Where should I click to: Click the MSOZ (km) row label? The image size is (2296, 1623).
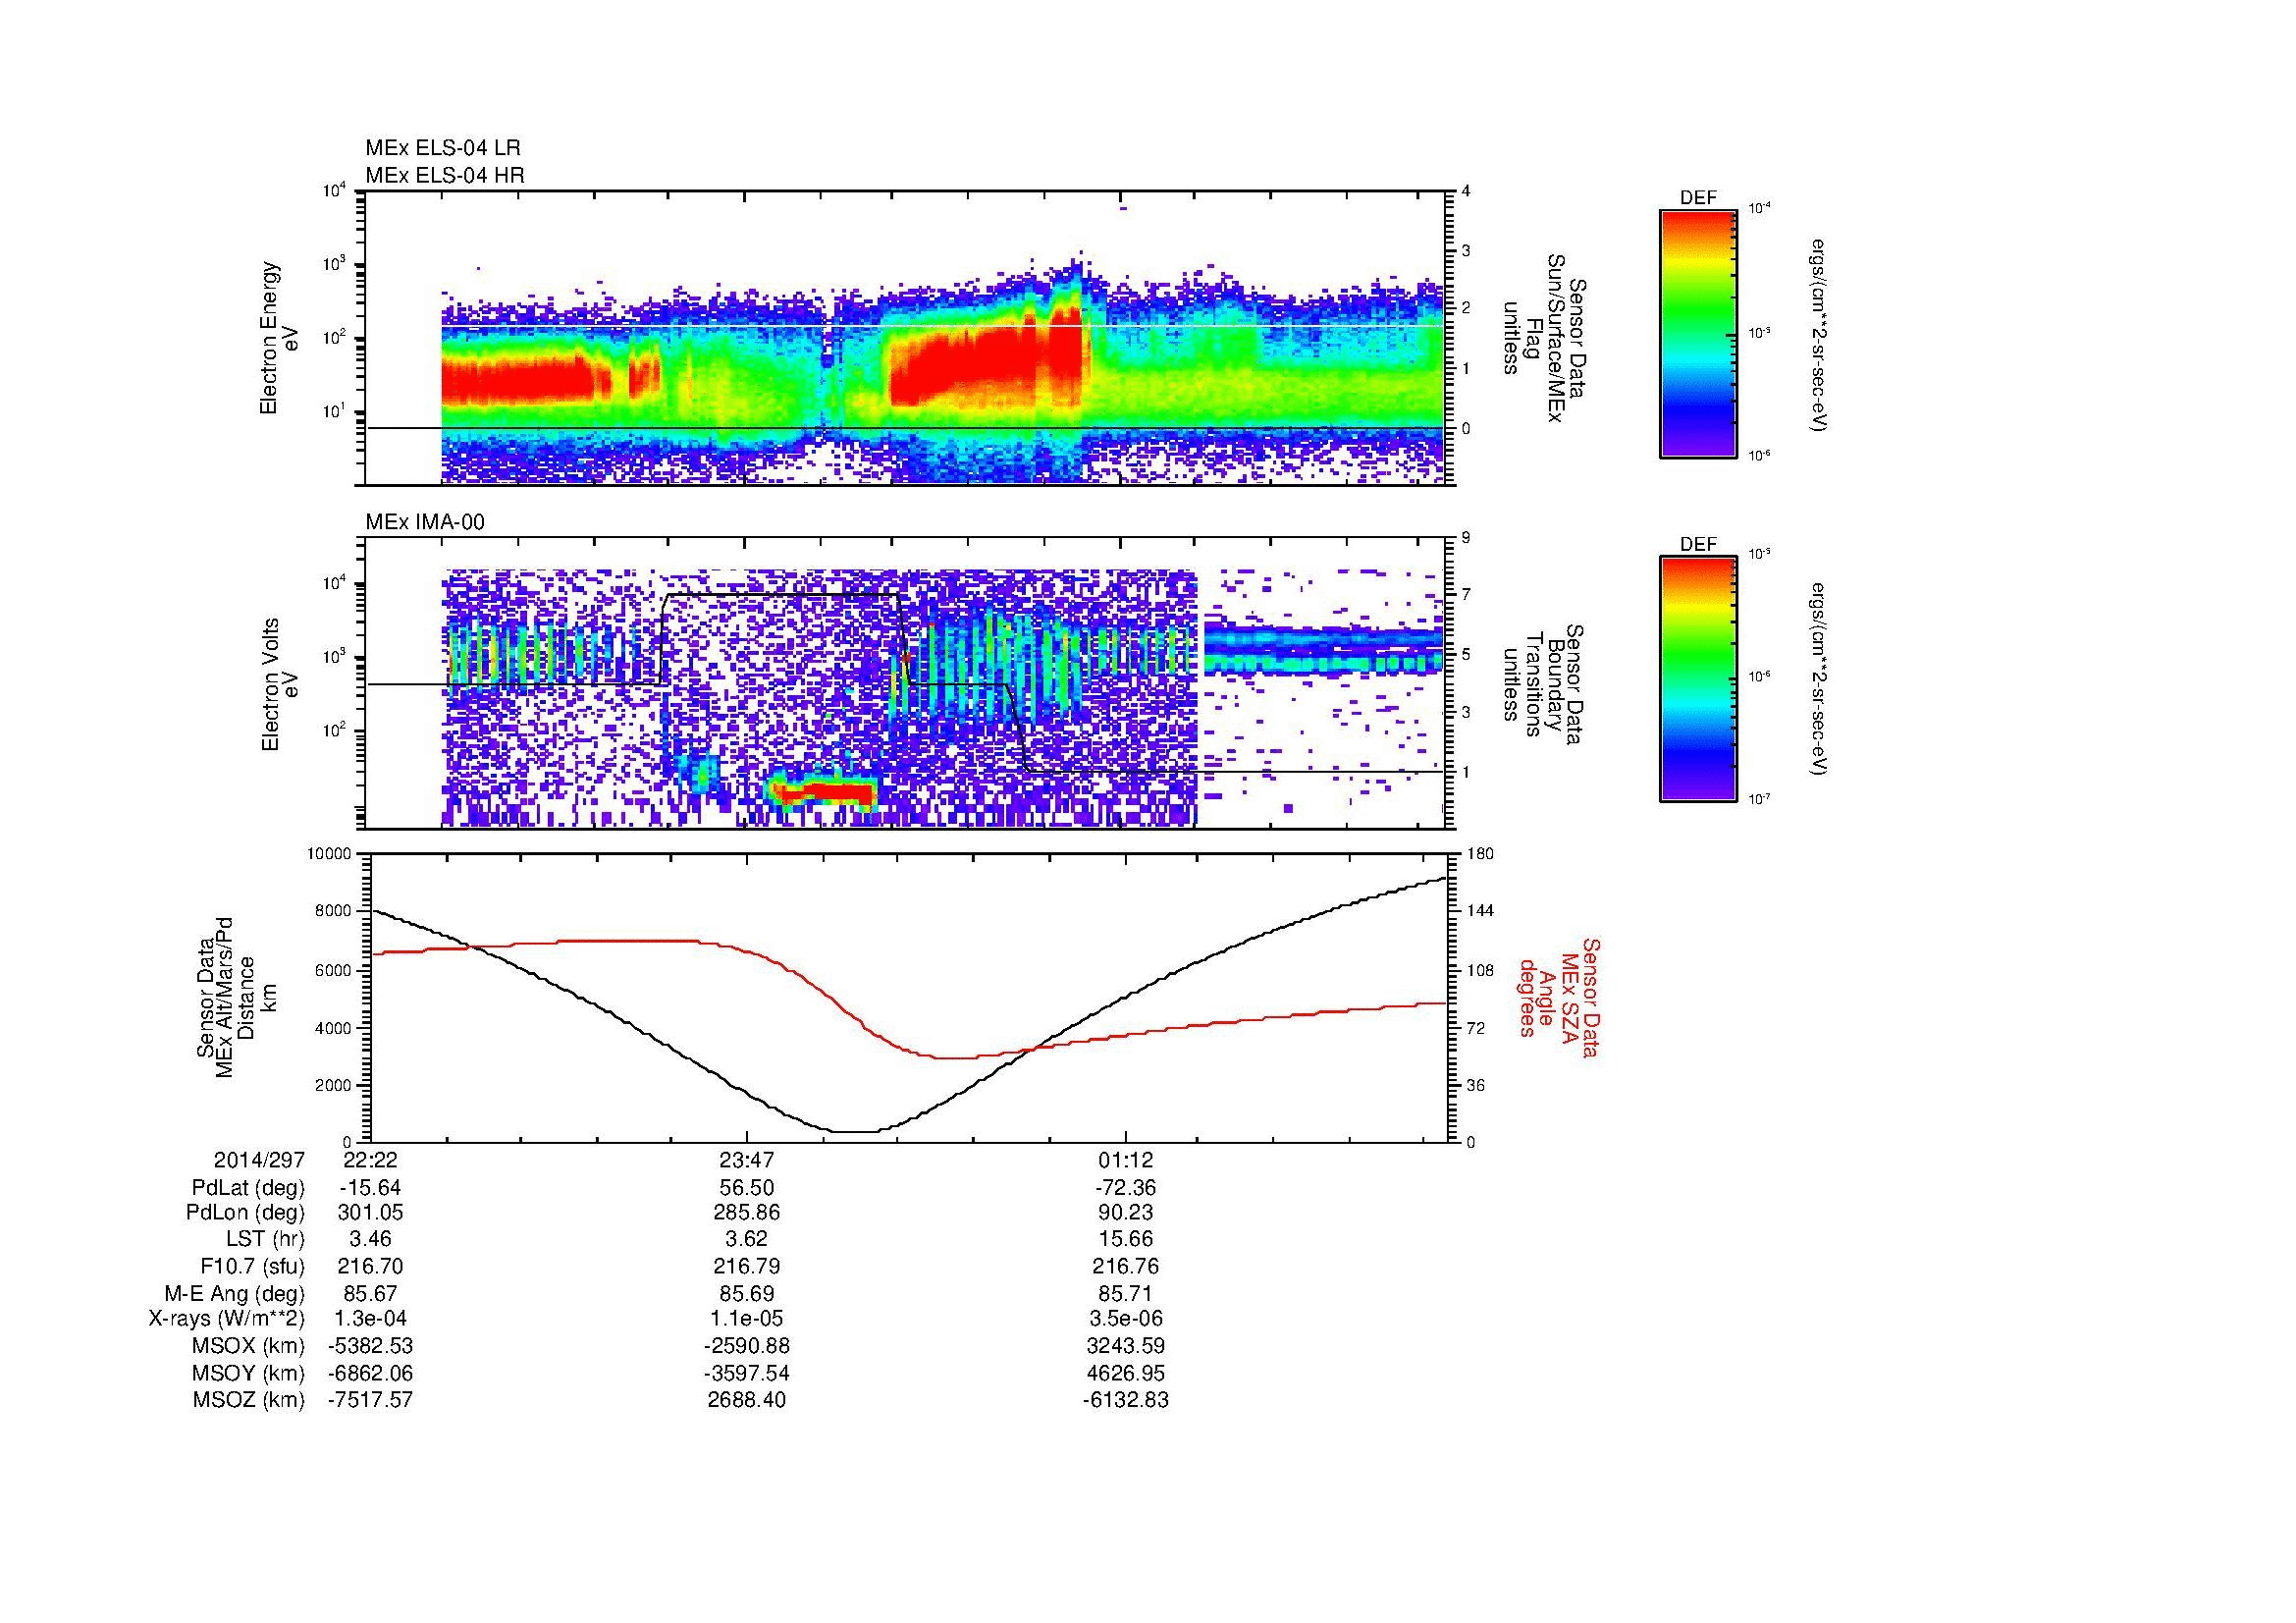(x=248, y=1400)
